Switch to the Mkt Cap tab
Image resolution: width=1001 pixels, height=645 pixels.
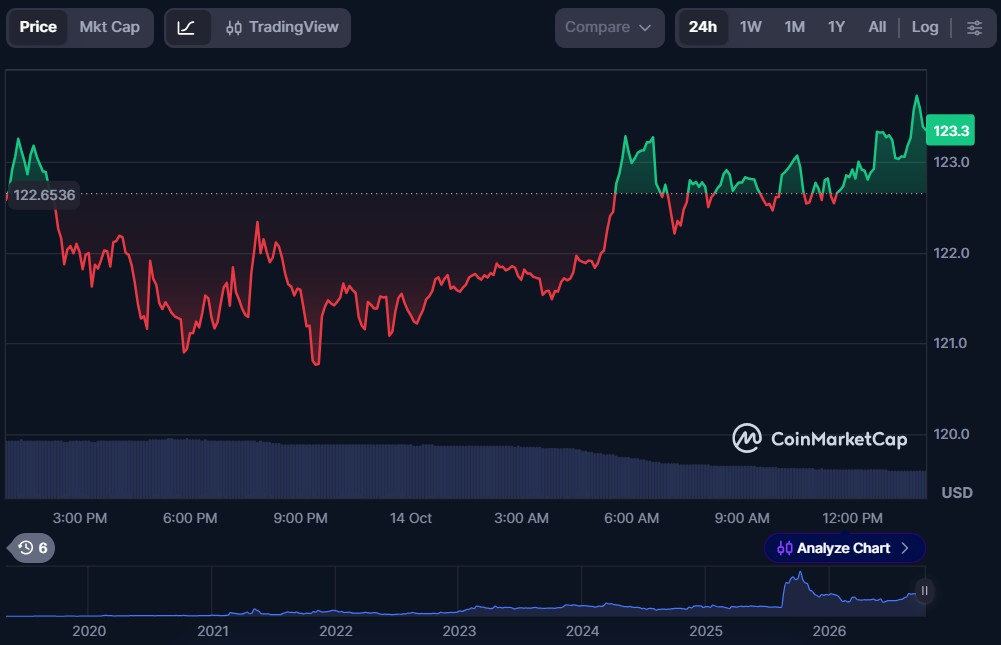(x=110, y=27)
